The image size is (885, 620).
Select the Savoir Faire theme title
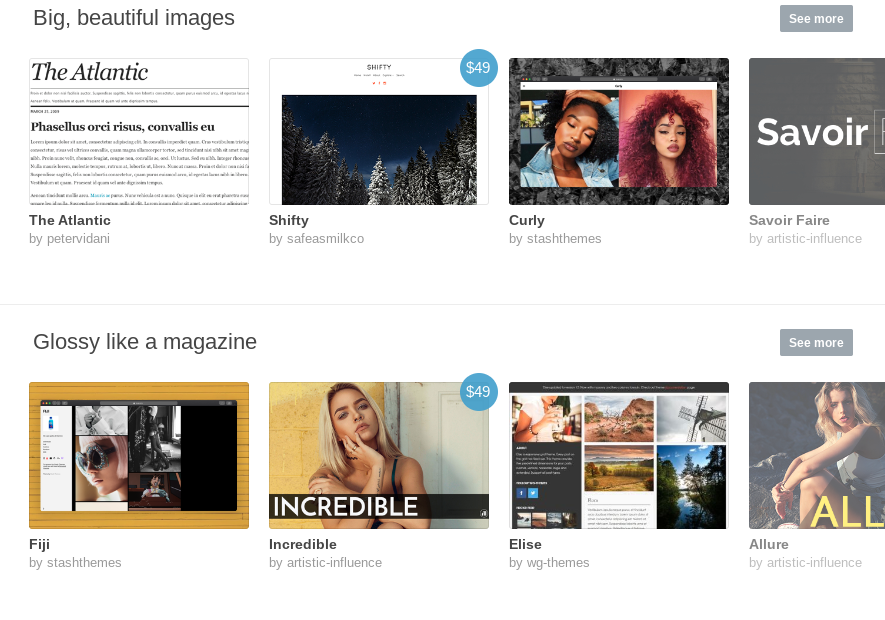[x=789, y=220]
